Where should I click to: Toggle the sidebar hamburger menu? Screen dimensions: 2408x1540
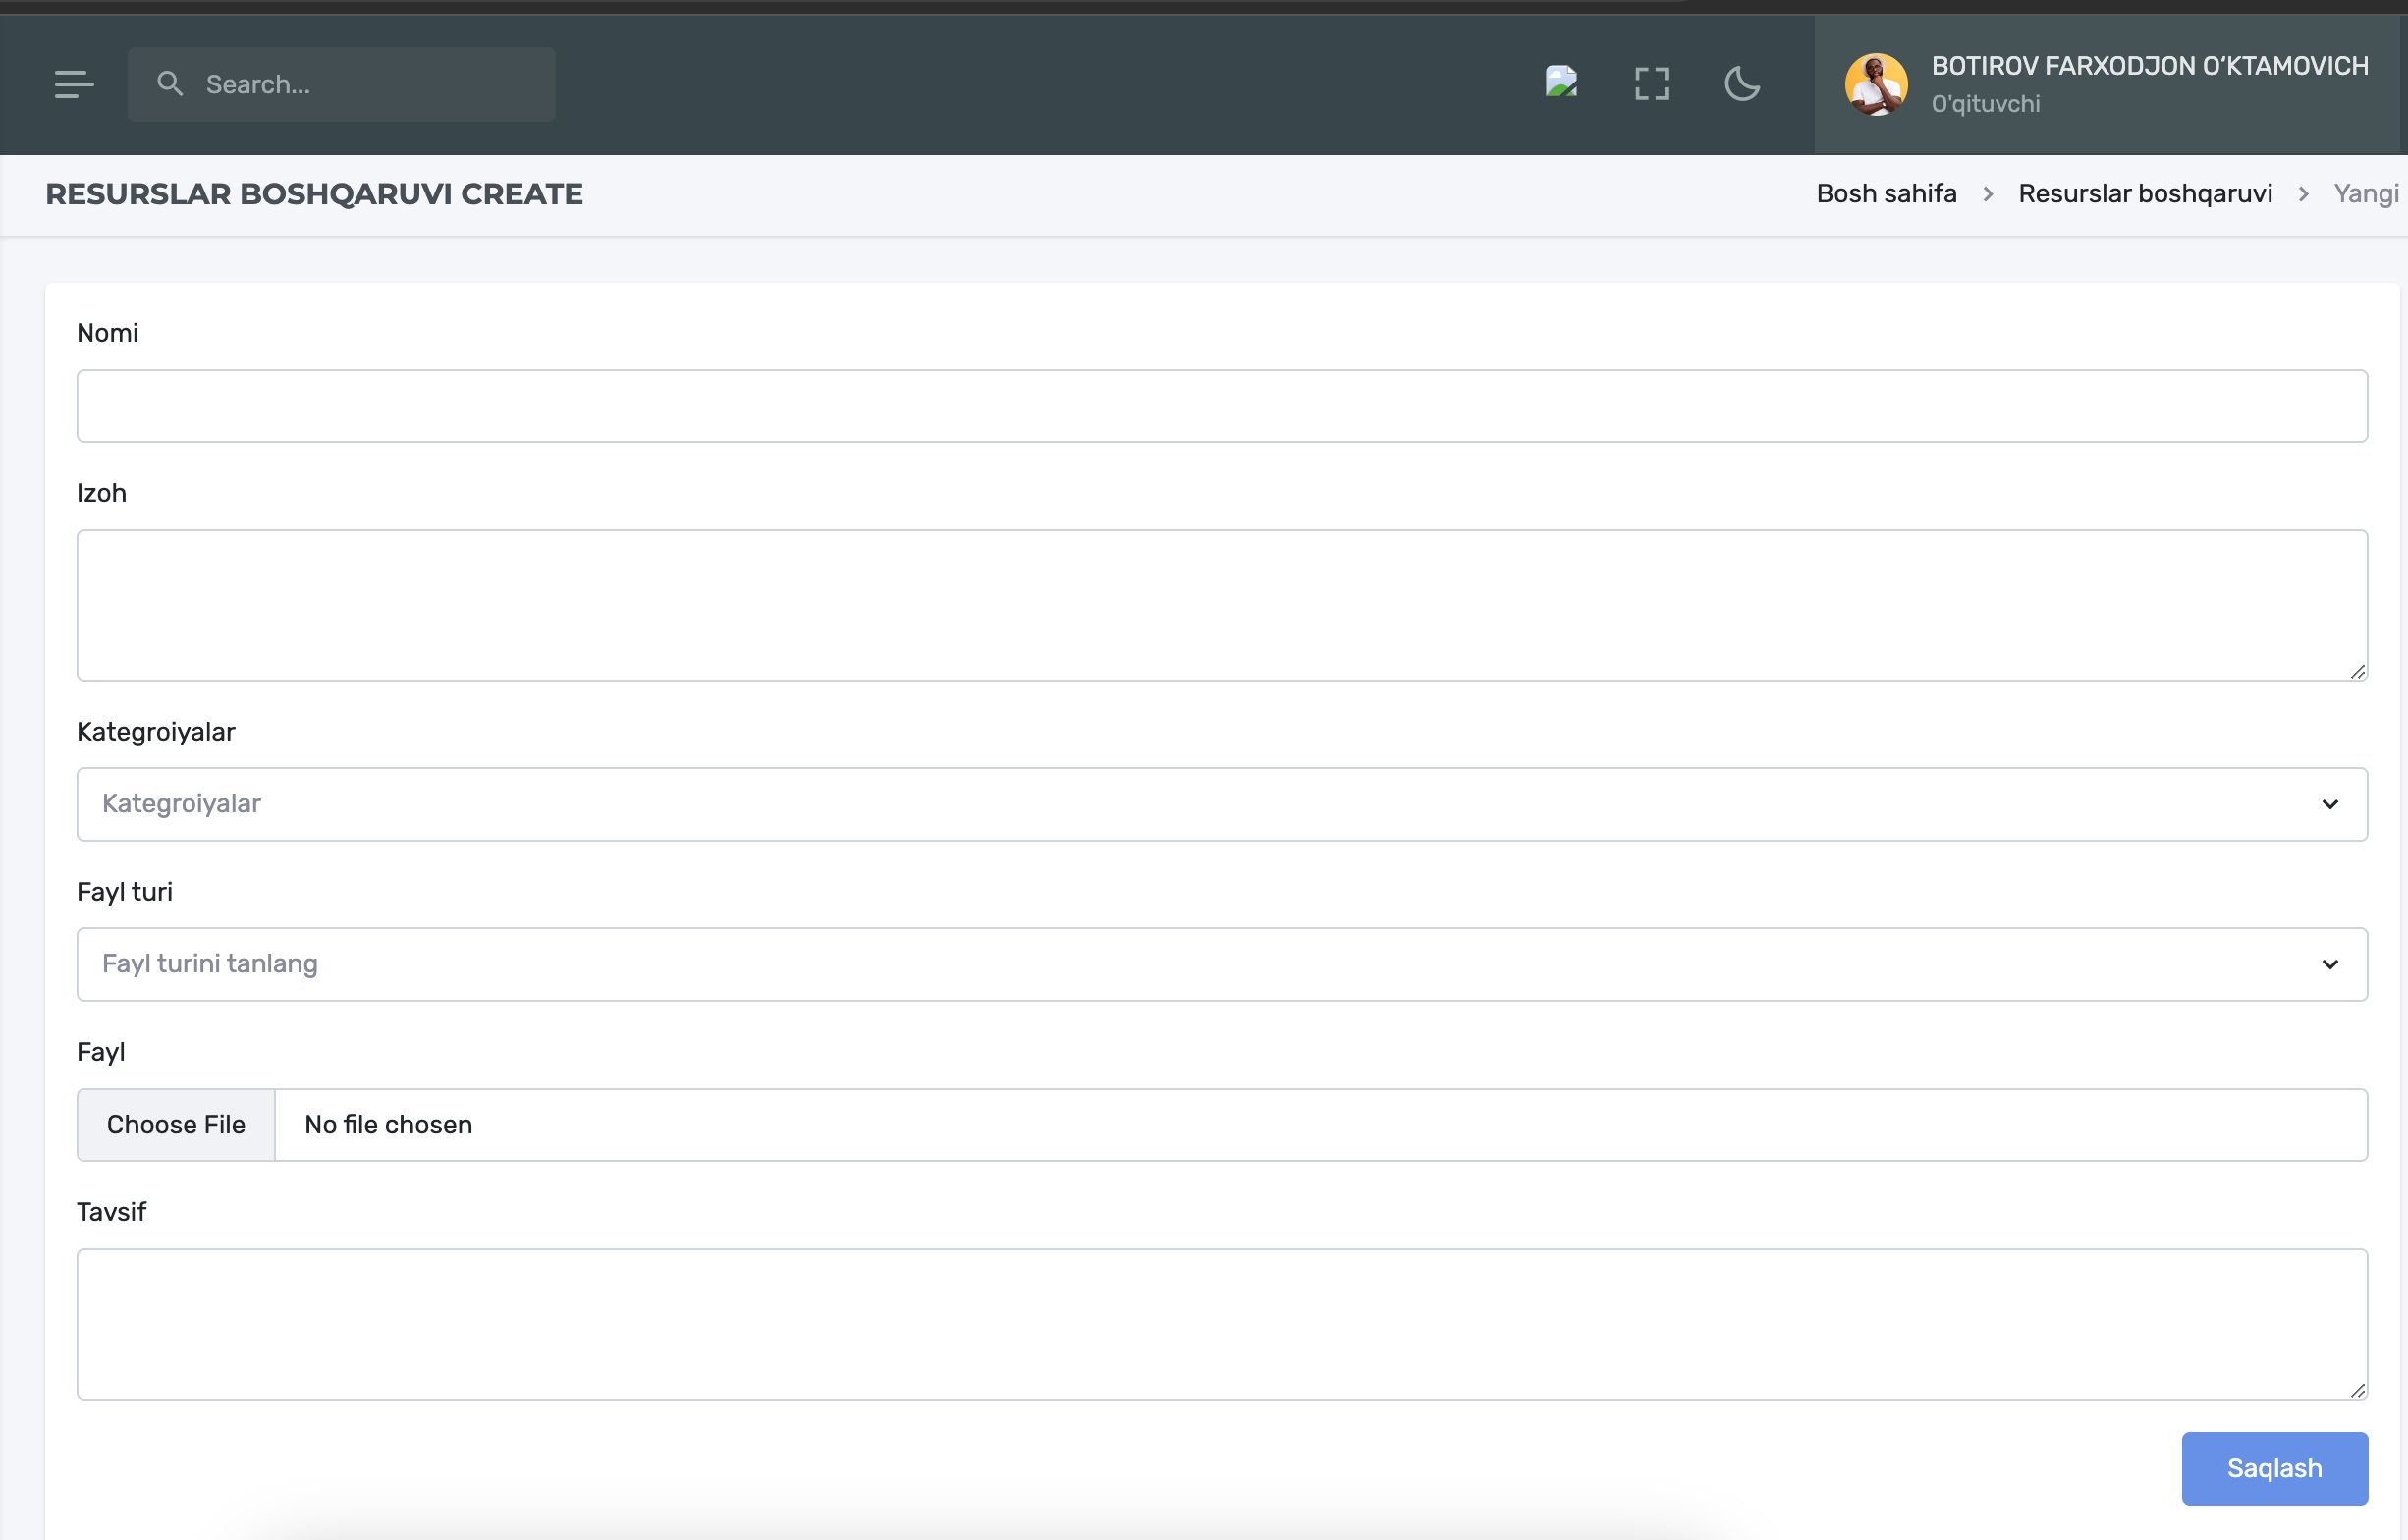point(74,84)
